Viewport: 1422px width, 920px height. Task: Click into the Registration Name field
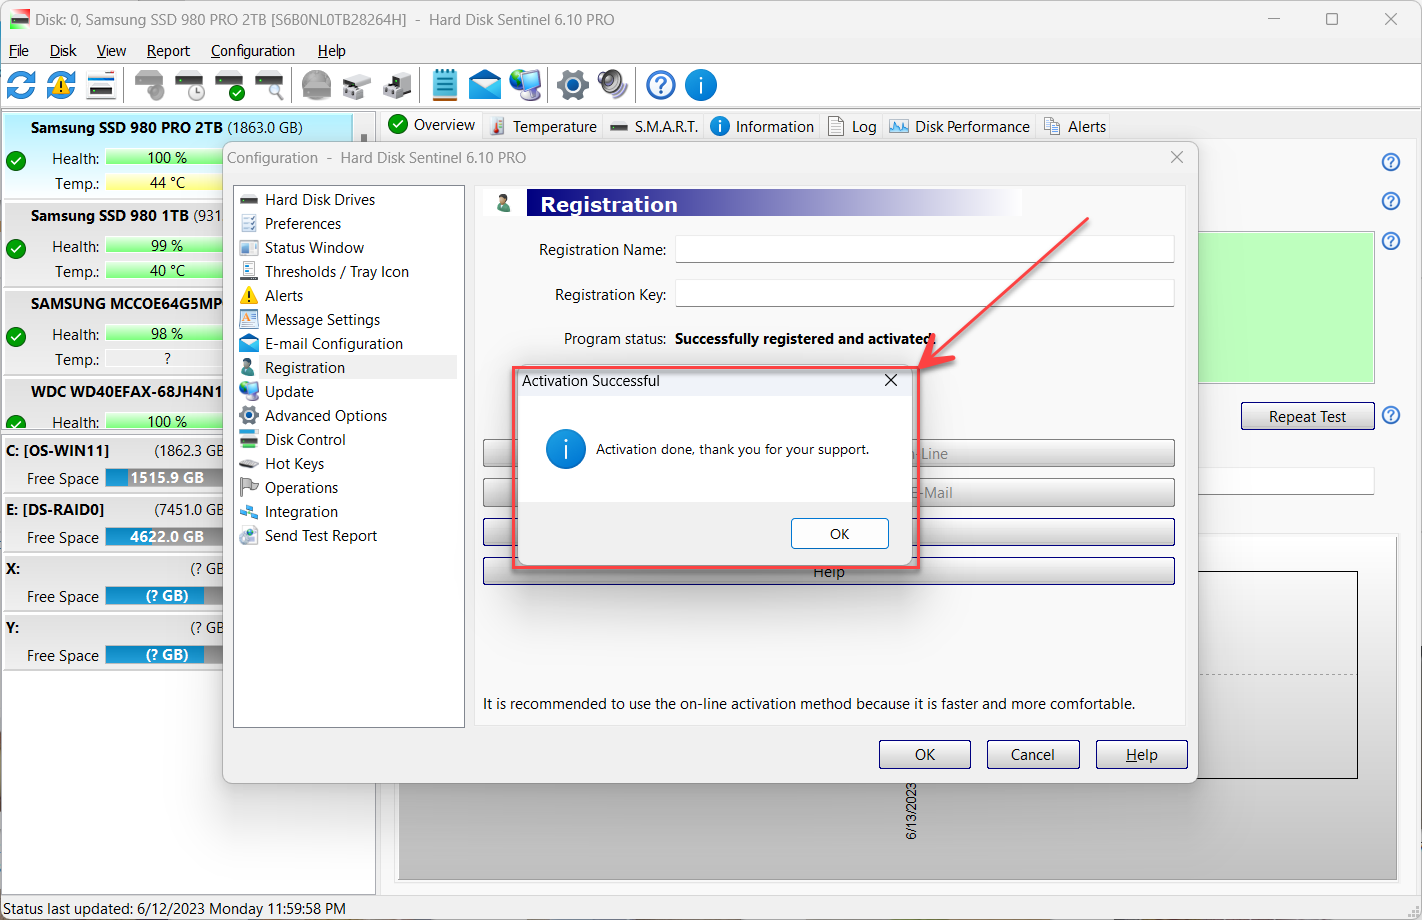tap(925, 249)
